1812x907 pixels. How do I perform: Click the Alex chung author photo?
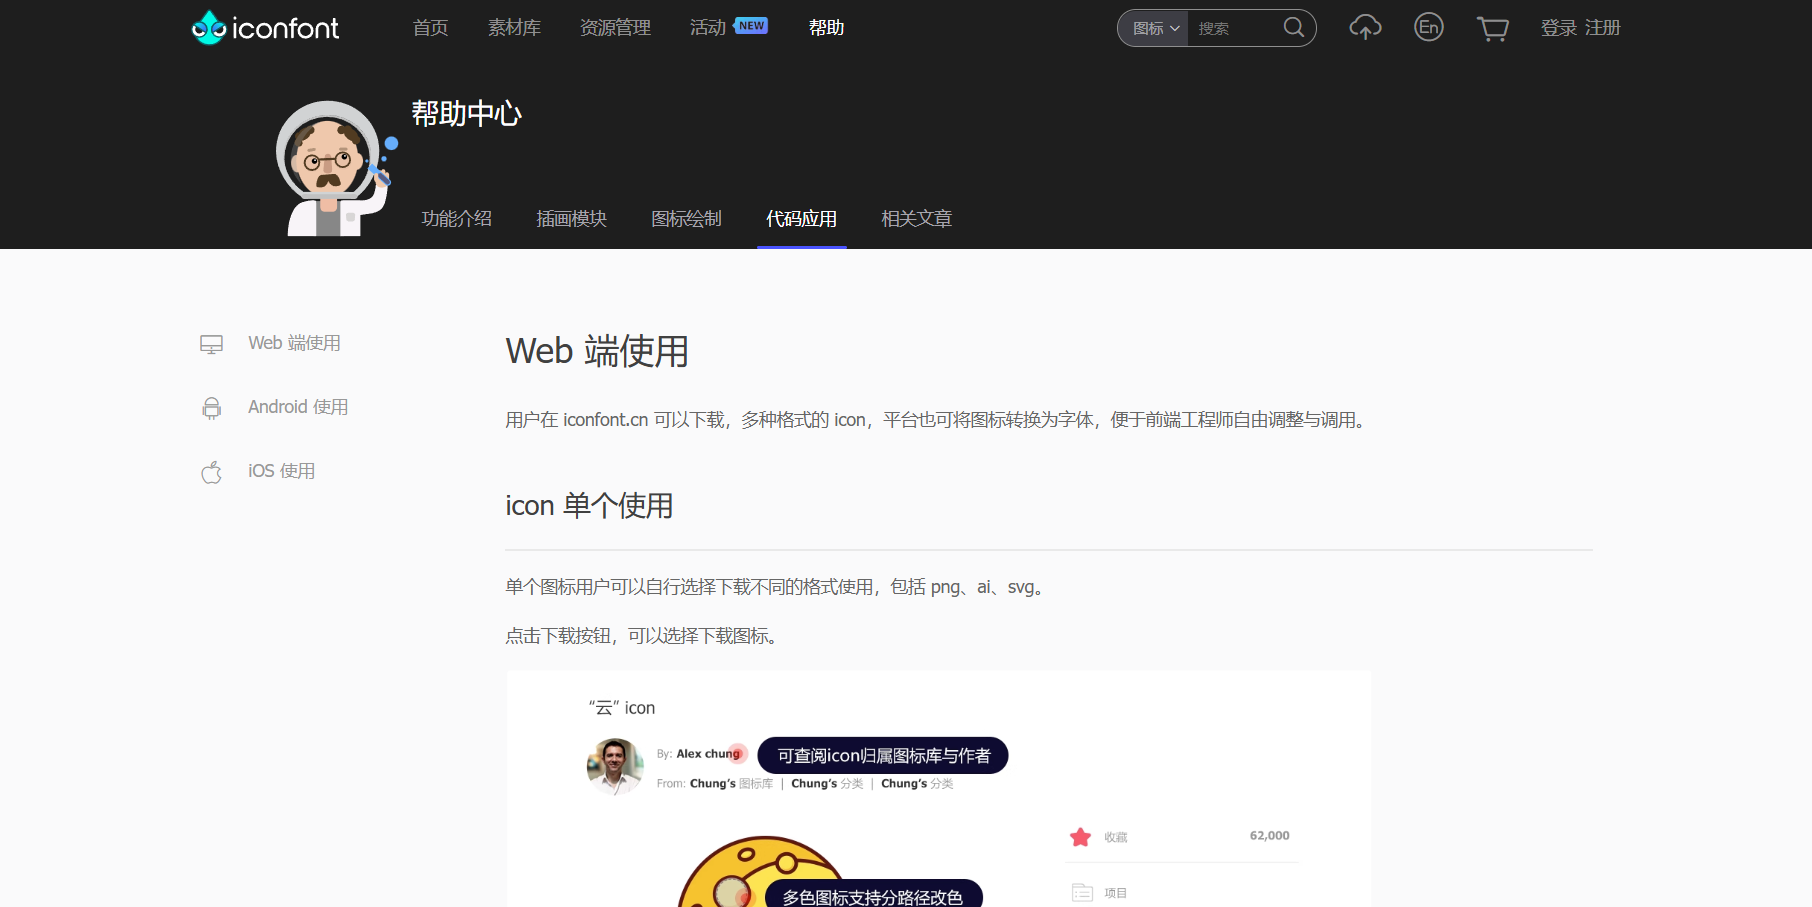click(615, 766)
